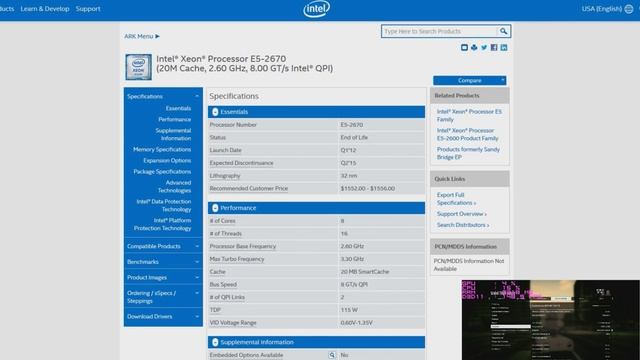Open the Compare dropdown arrow
640x360 pixels.
(x=503, y=80)
